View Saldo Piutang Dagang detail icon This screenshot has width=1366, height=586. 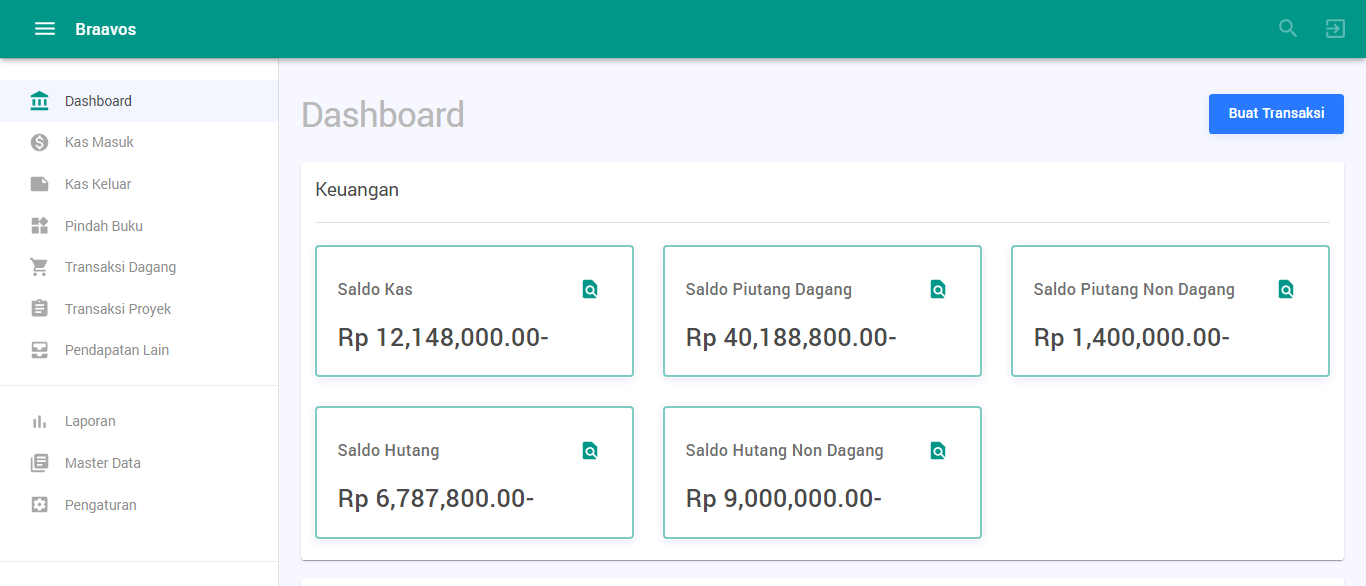coord(938,290)
